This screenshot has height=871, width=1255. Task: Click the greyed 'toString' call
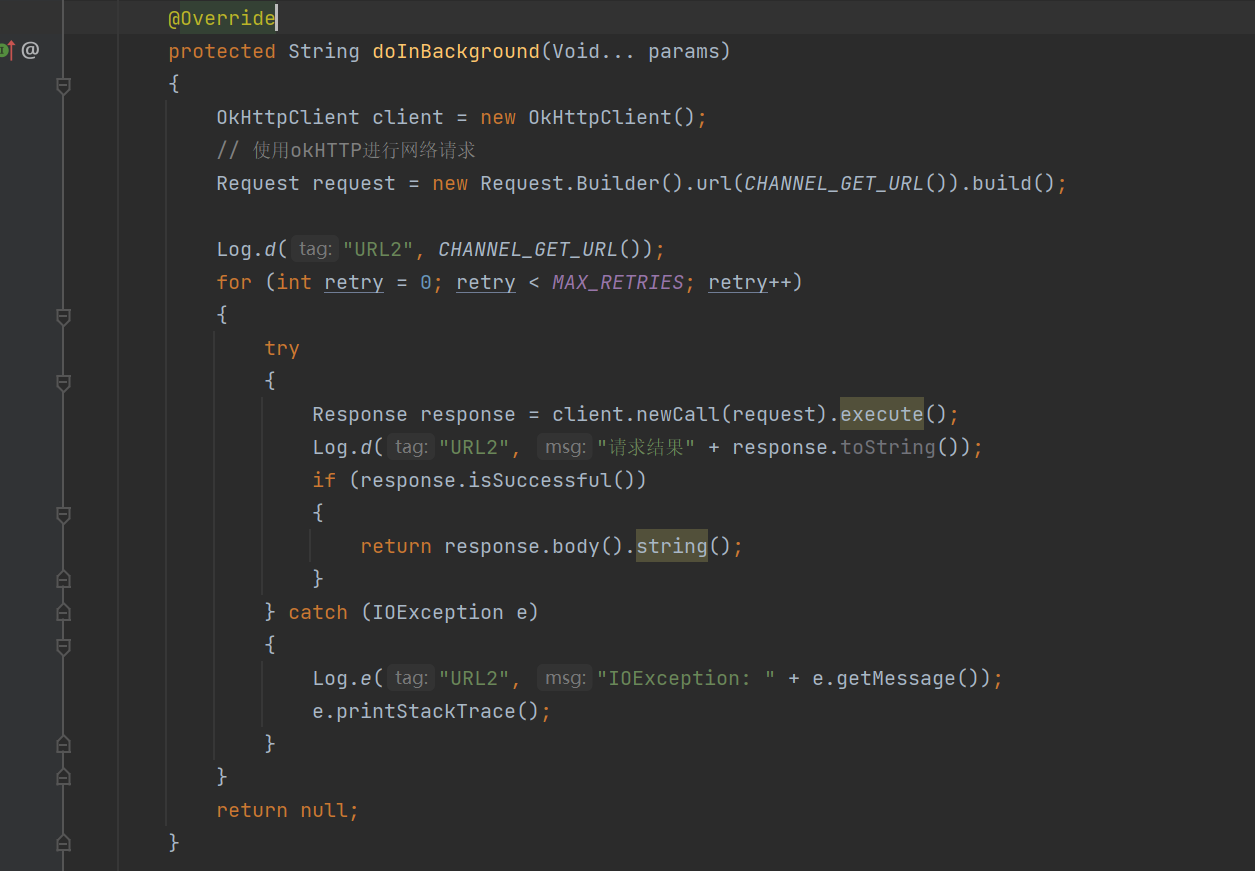coord(888,447)
